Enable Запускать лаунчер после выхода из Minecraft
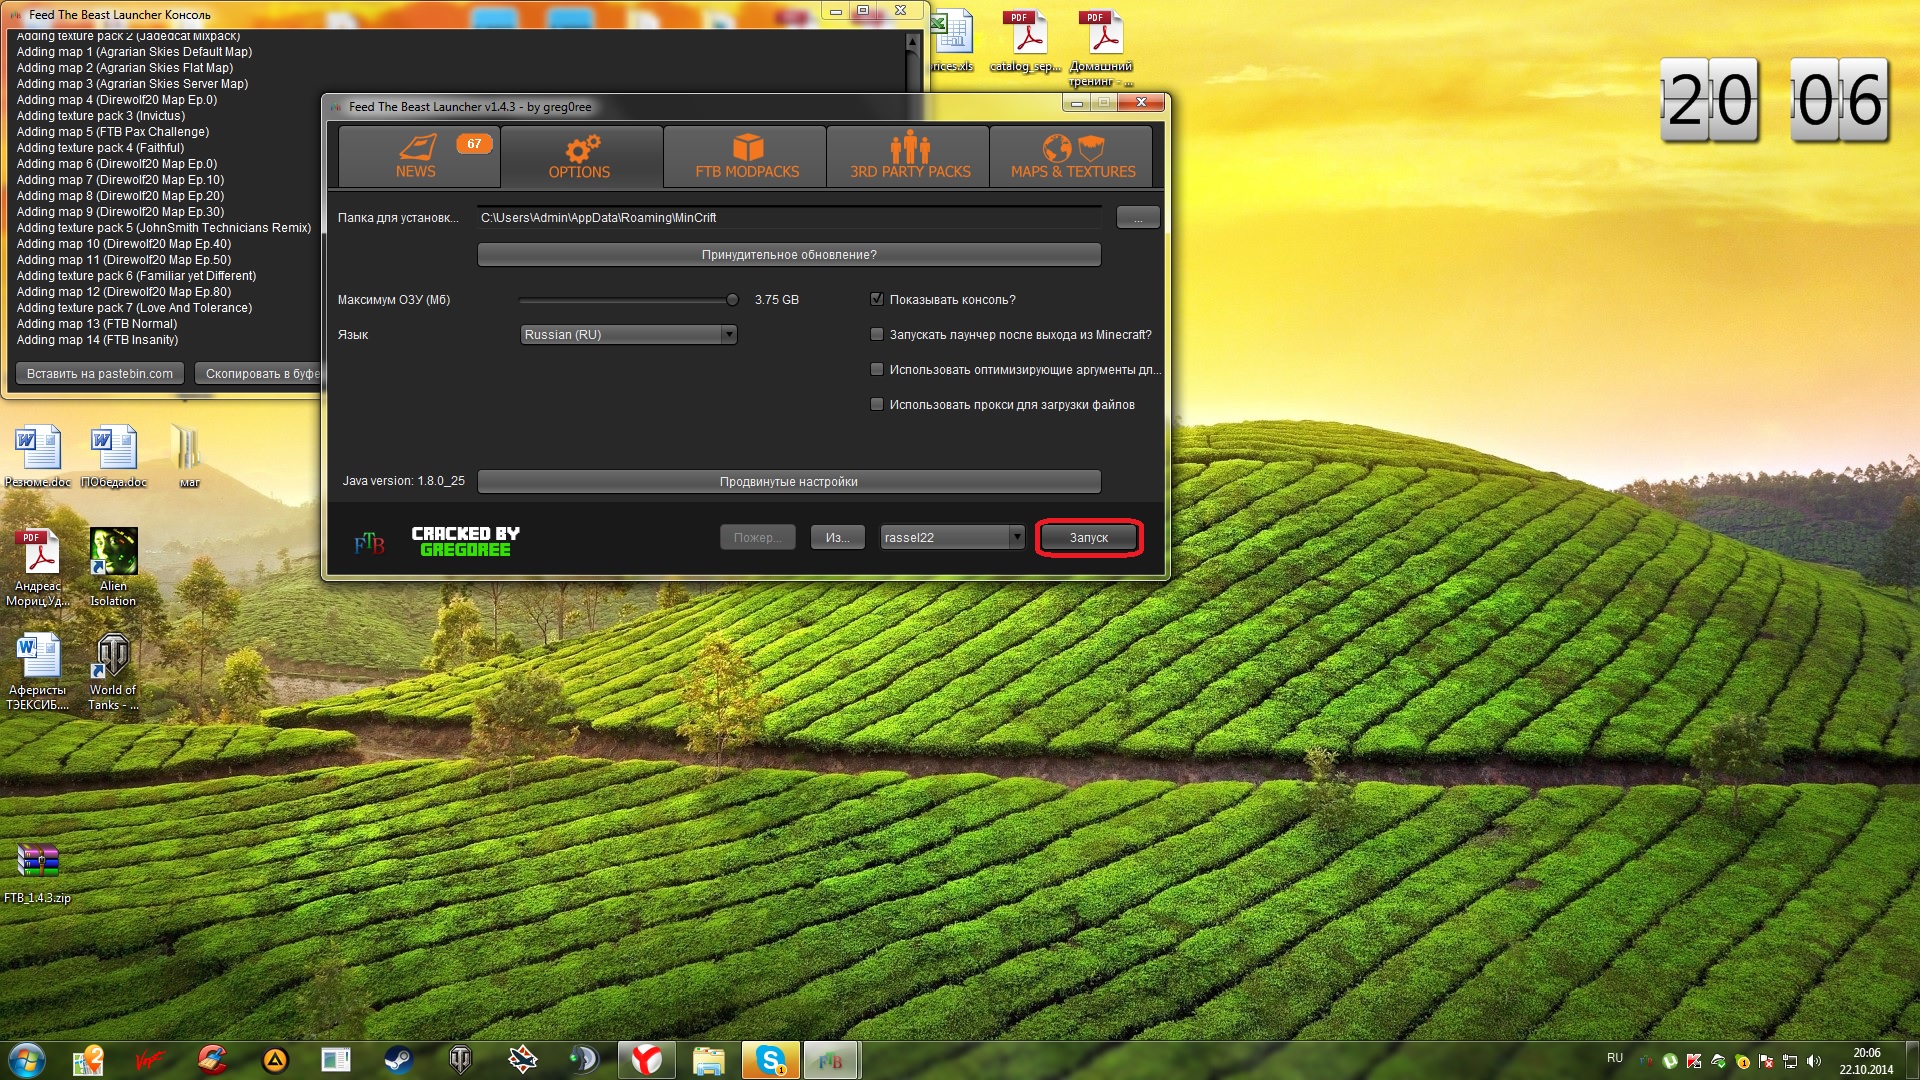 [877, 334]
